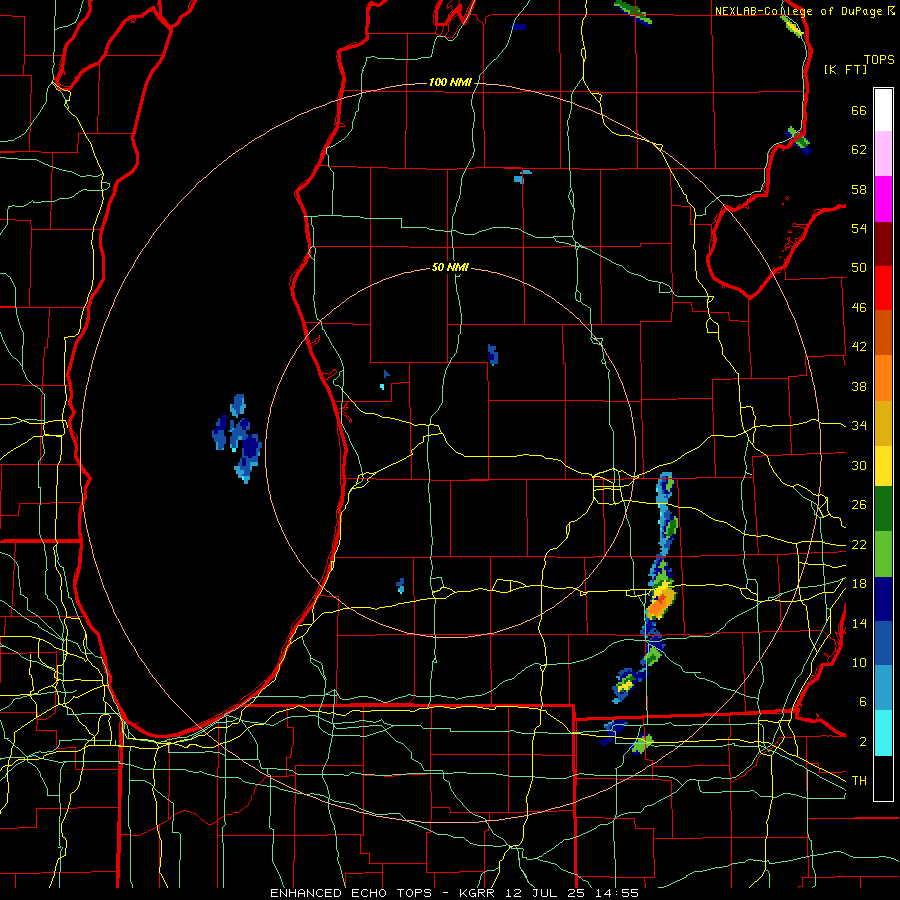Pick the light green legend band

[x=883, y=554]
